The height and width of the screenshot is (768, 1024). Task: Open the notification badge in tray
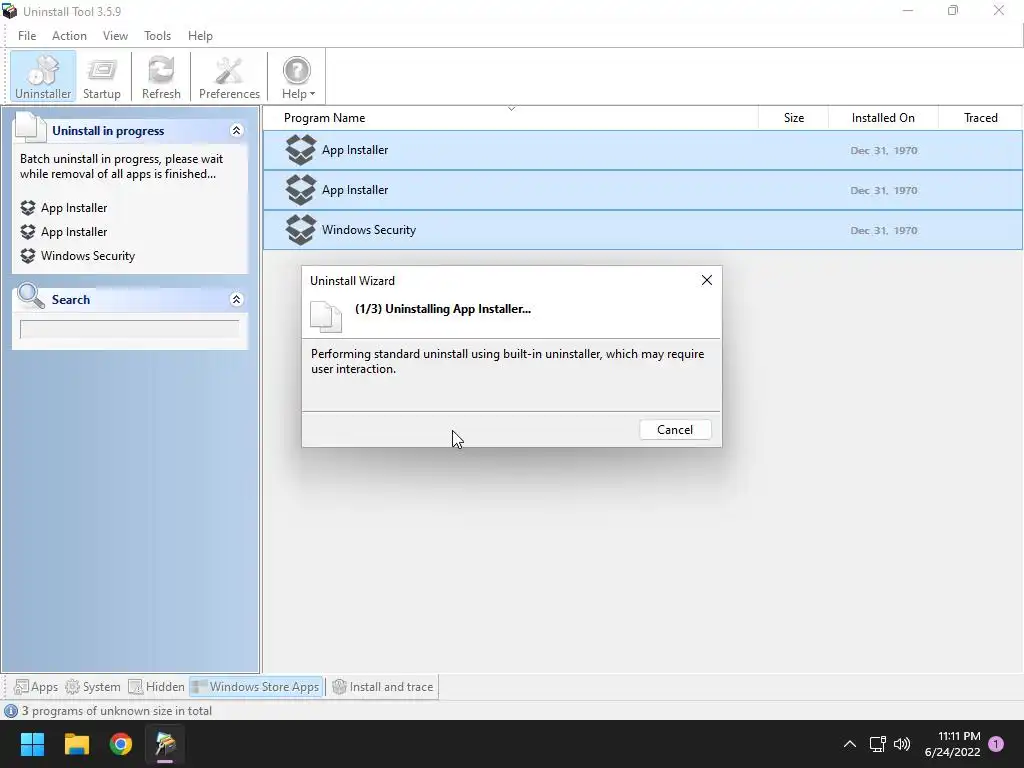click(x=996, y=744)
